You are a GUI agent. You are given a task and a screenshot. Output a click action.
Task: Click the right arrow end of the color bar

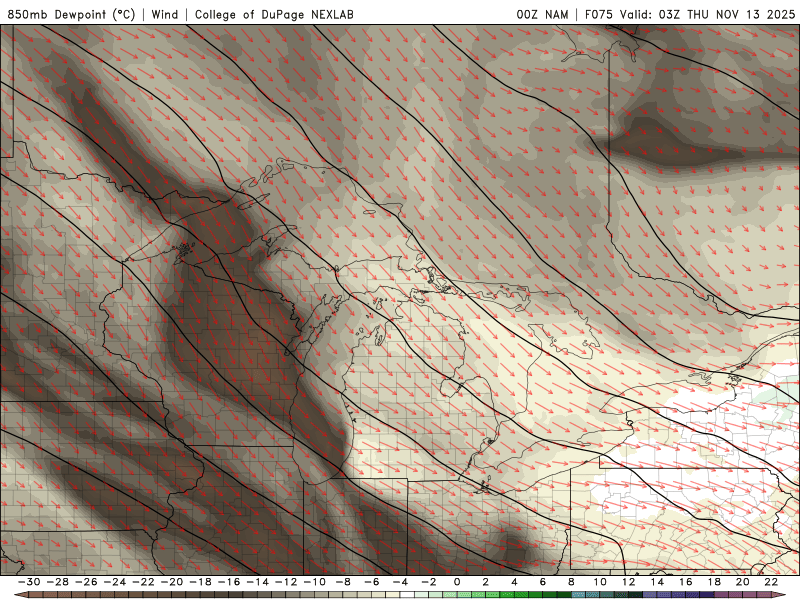pos(779,595)
